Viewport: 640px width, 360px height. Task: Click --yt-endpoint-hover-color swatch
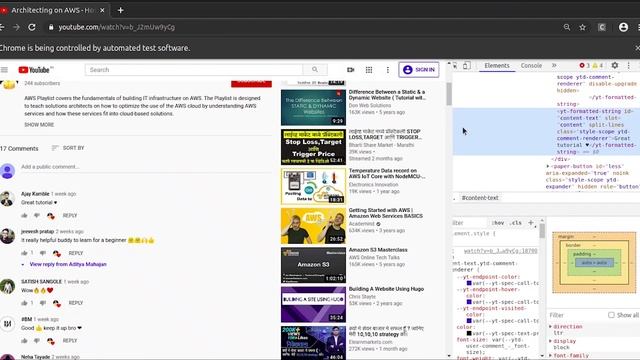pos(469,302)
